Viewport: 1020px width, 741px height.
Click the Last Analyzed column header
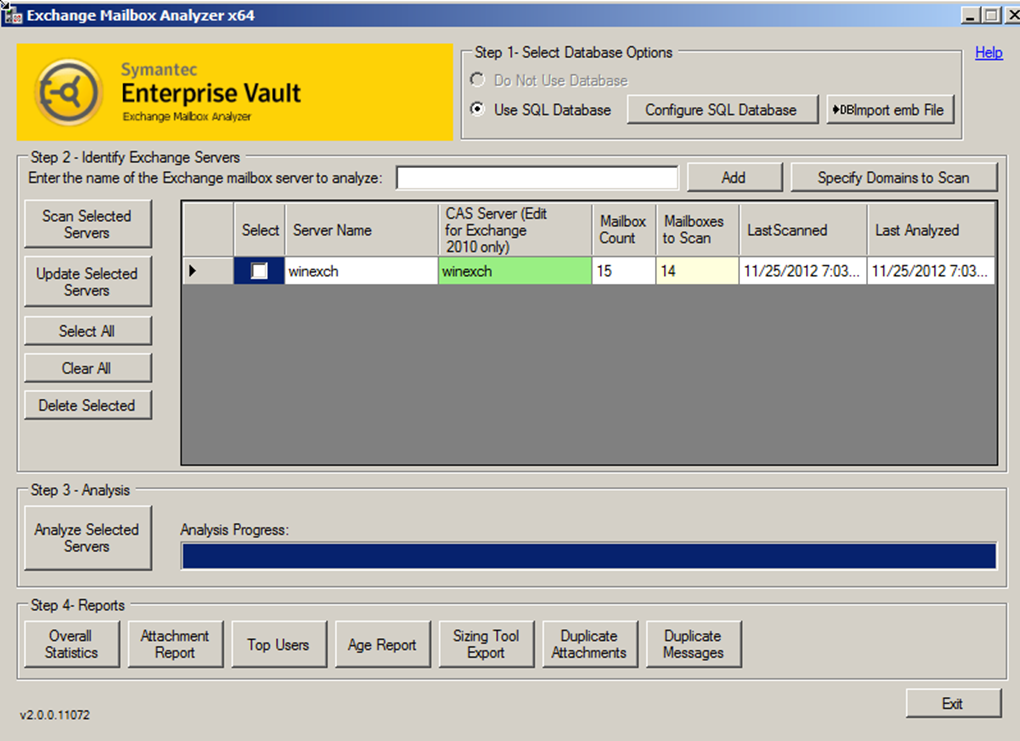(x=931, y=230)
